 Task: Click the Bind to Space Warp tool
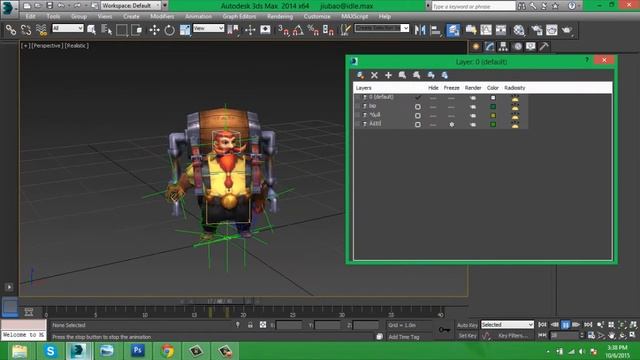41,30
